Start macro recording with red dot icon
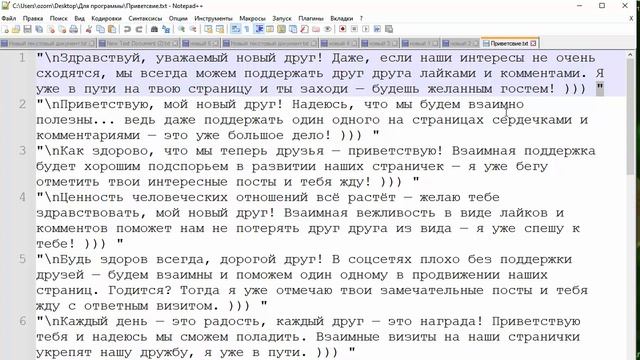 click(x=343, y=29)
